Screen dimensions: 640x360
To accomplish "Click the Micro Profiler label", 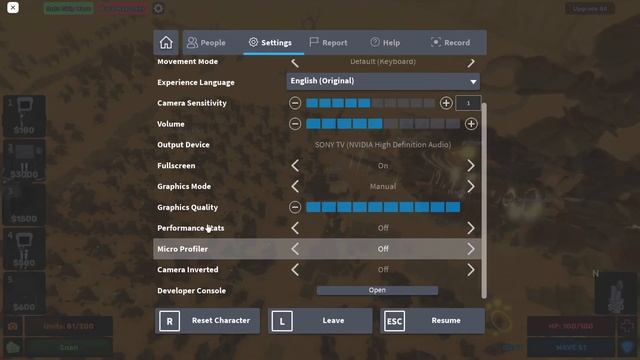I will pyautogui.click(x=182, y=249).
